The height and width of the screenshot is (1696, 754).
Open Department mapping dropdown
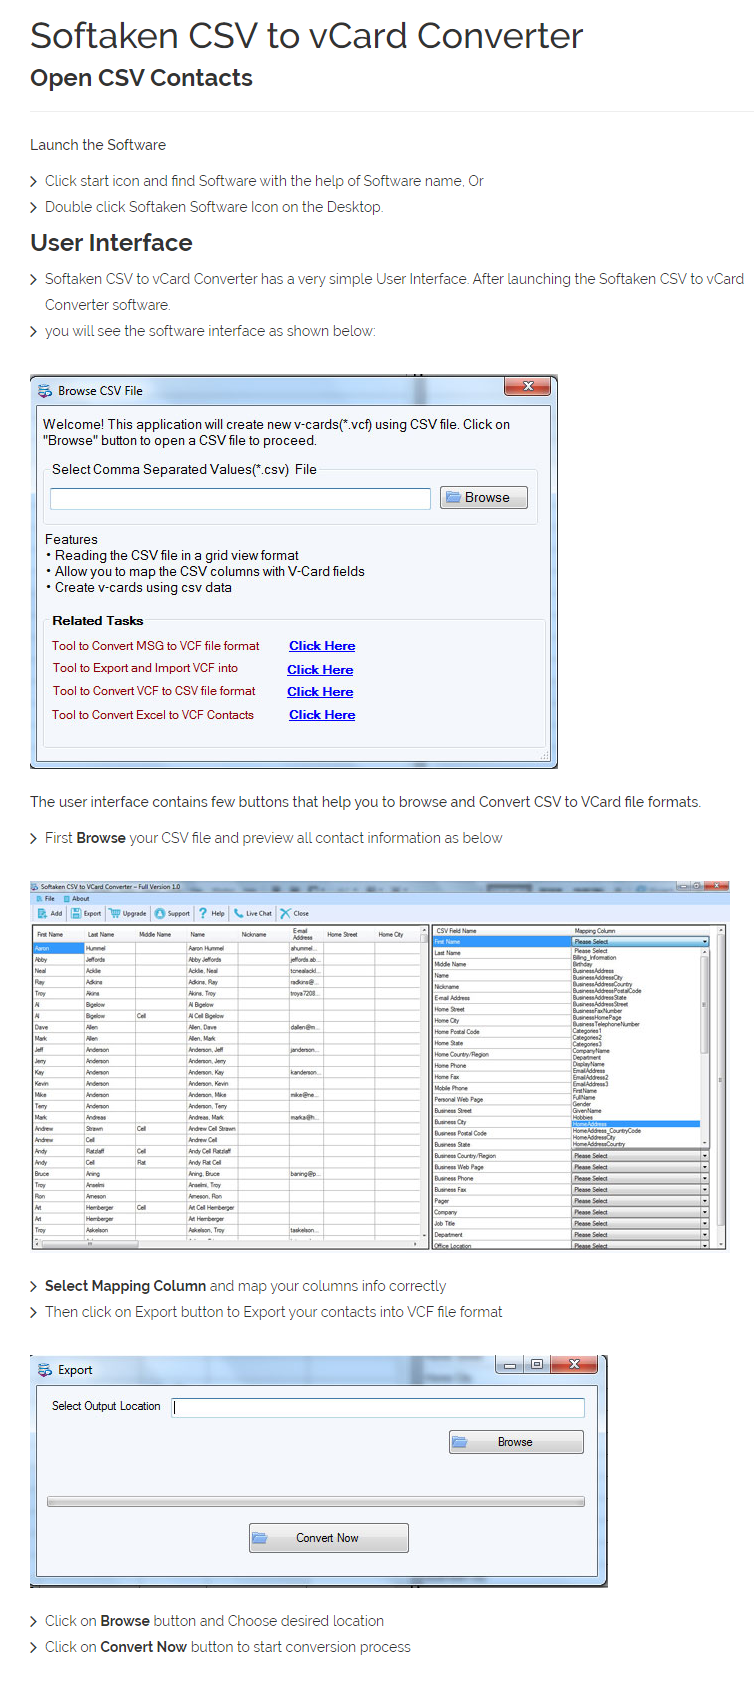click(640, 1235)
